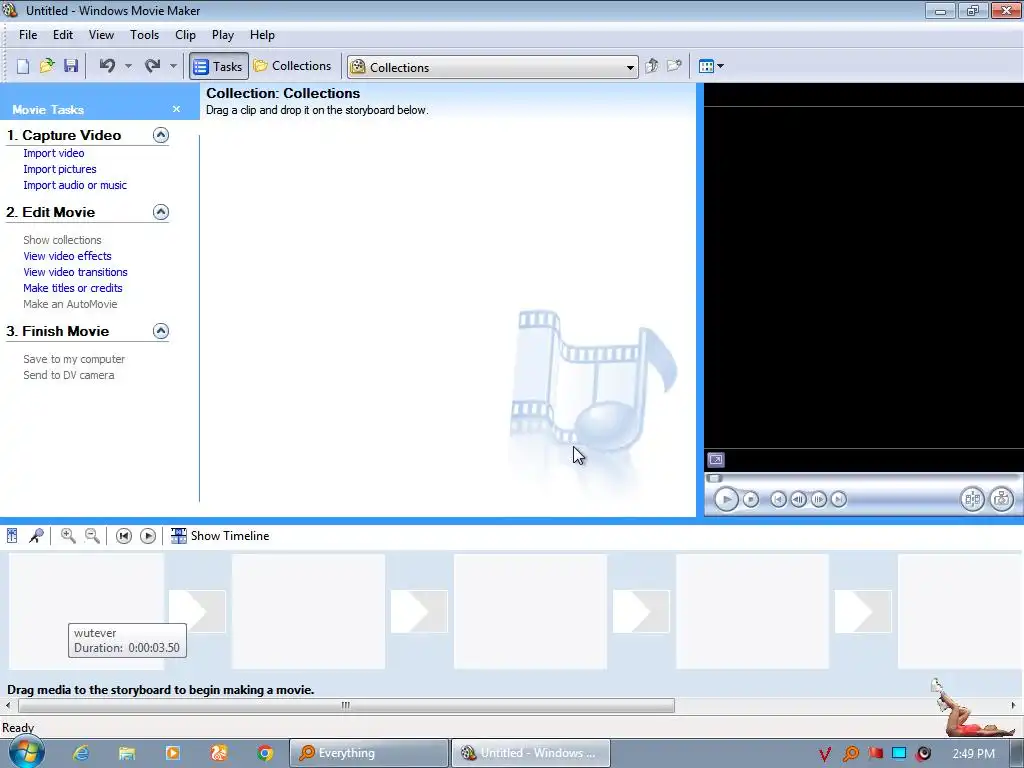The height and width of the screenshot is (768, 1024).
Task: Click the Forward button in preview controls
Action: tap(839, 500)
